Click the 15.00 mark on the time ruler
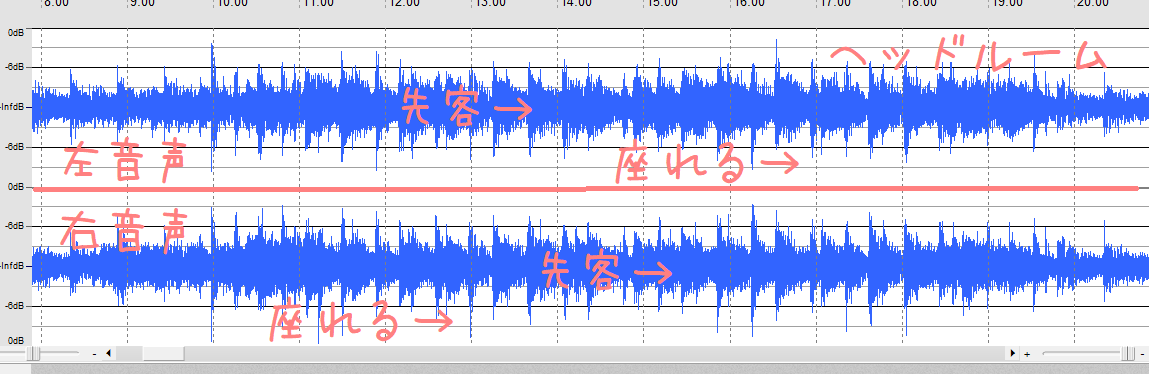The height and width of the screenshot is (374, 1149). (662, 4)
